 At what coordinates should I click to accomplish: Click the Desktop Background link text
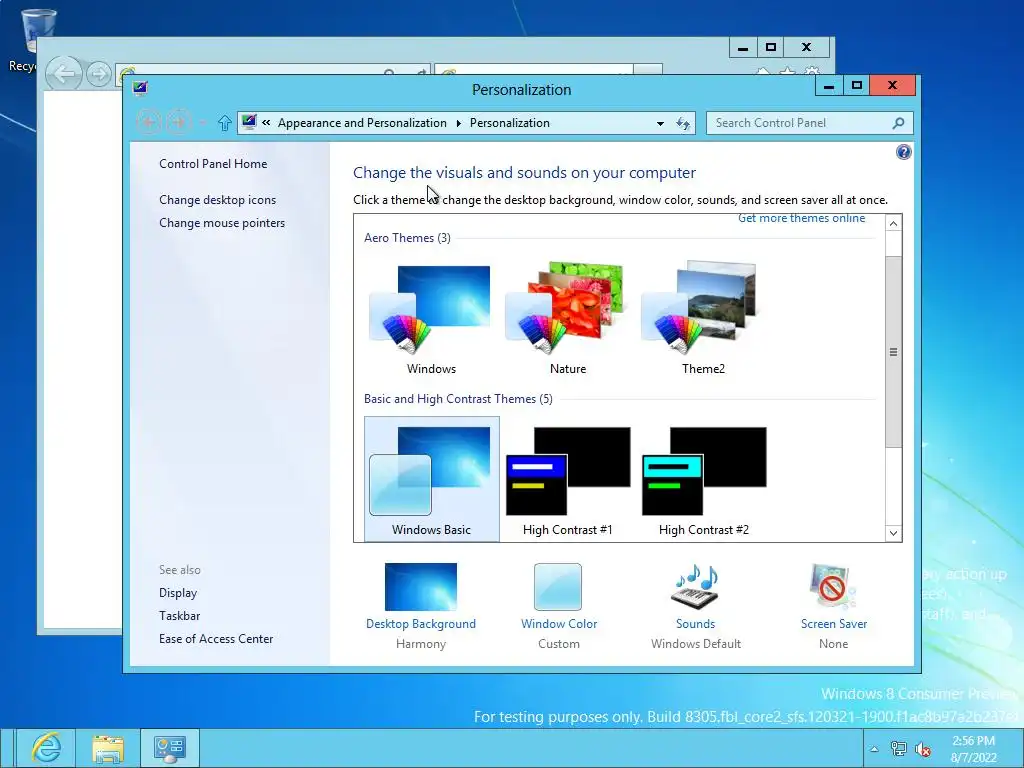[x=421, y=624]
